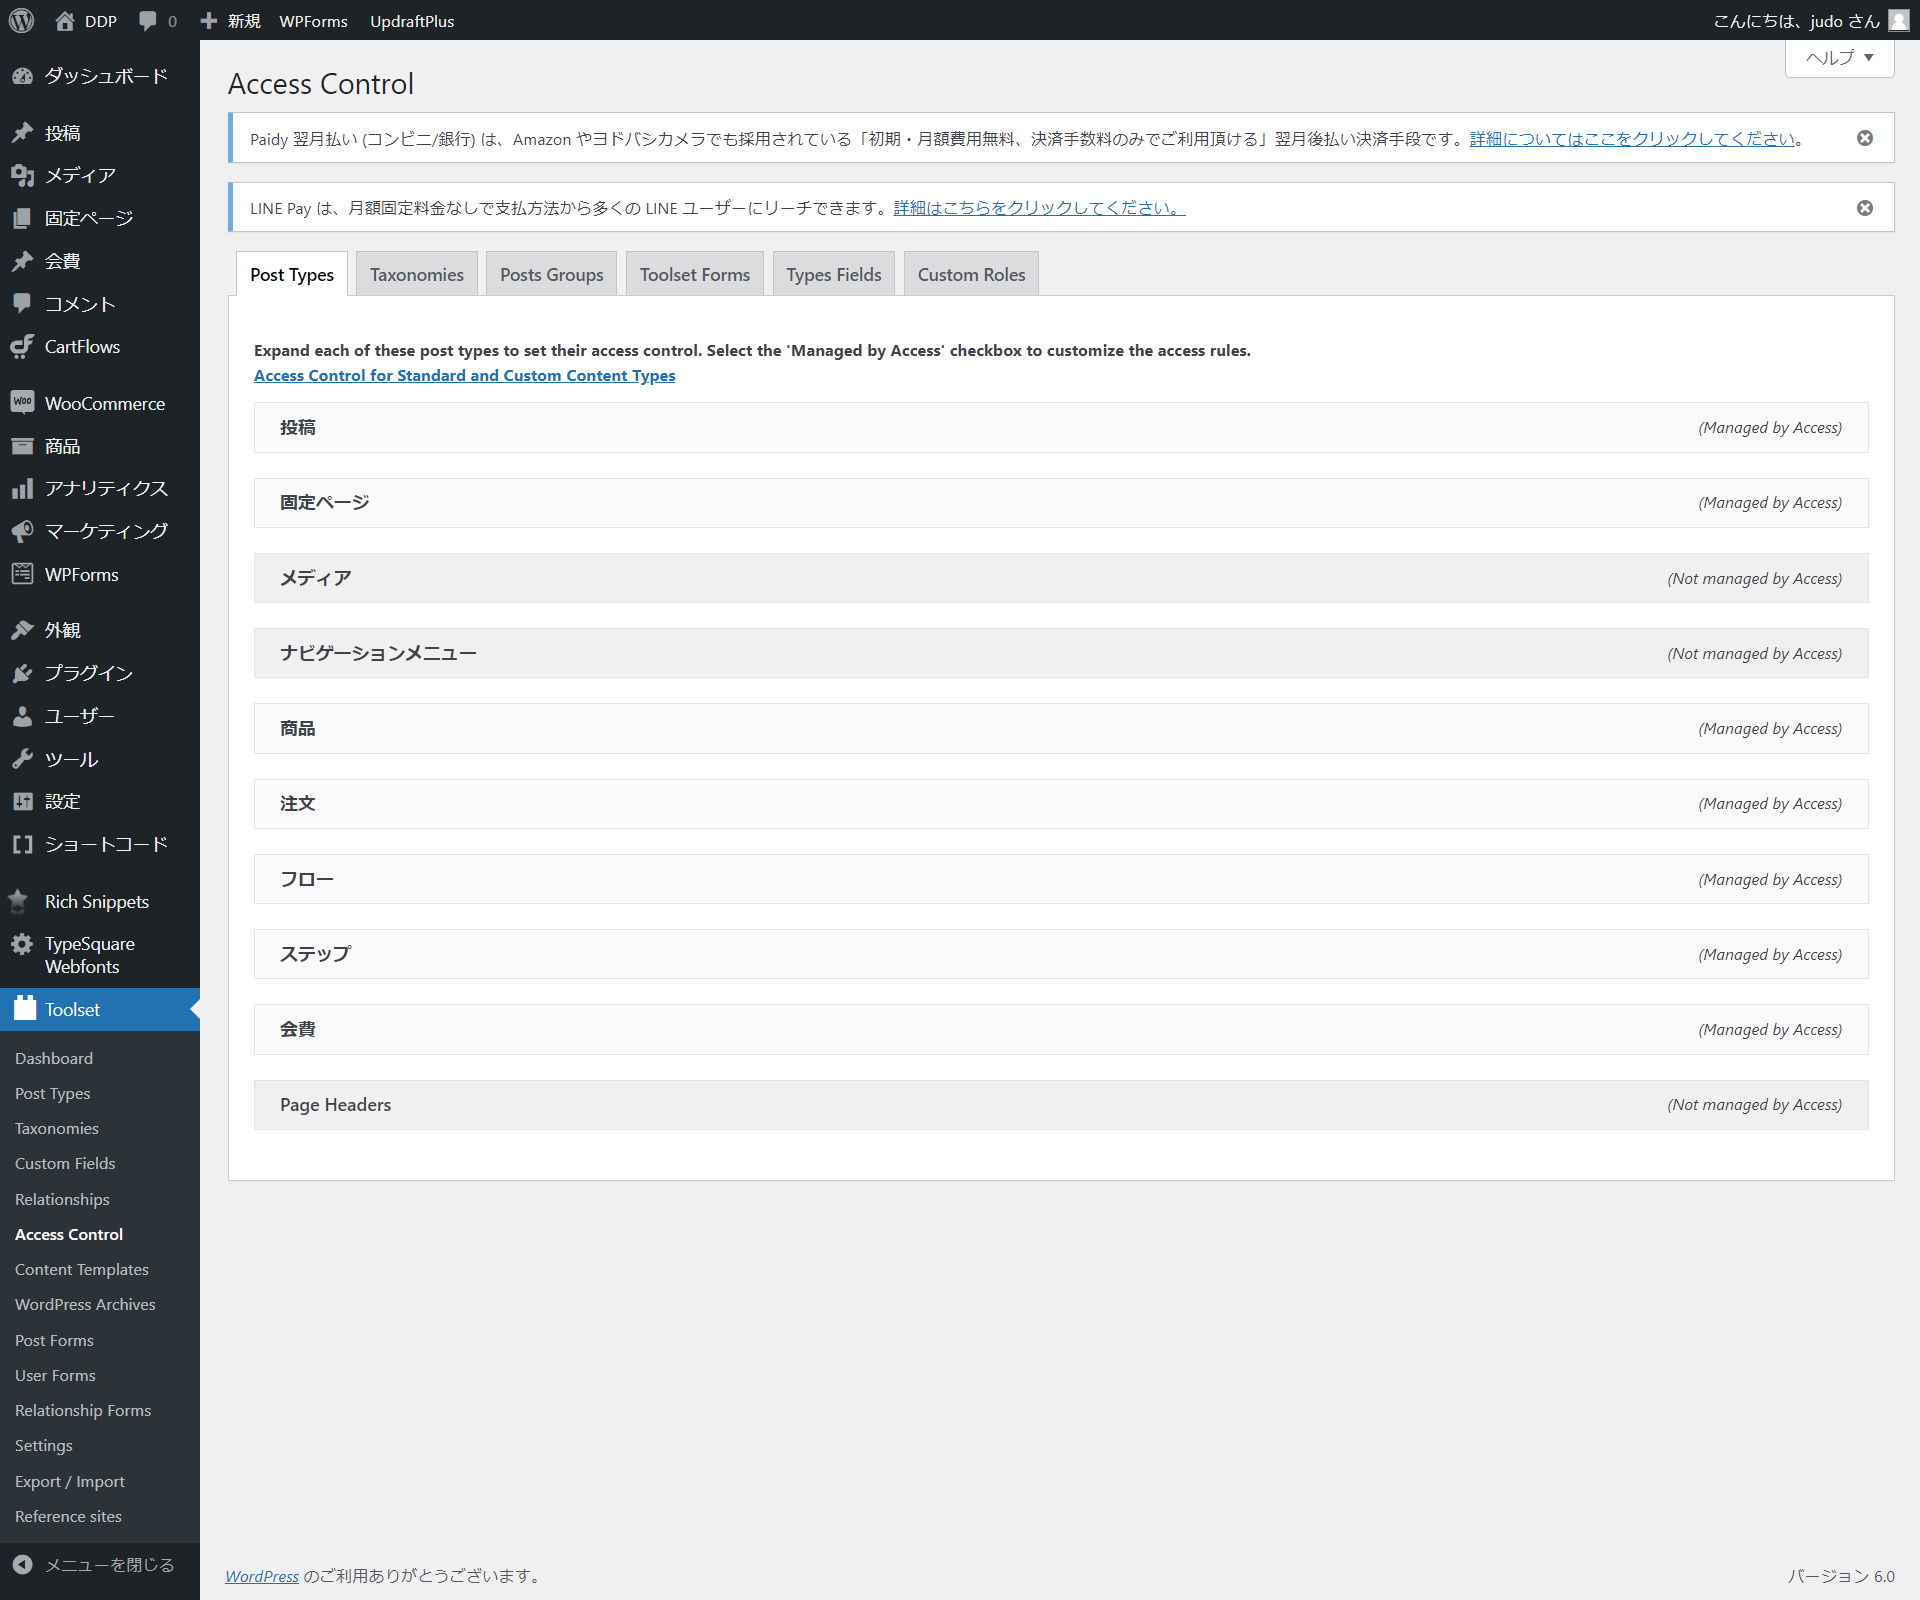Image resolution: width=1920 pixels, height=1600 pixels.
Task: Open UpdraftPlus in admin bar
Action: coord(412,21)
